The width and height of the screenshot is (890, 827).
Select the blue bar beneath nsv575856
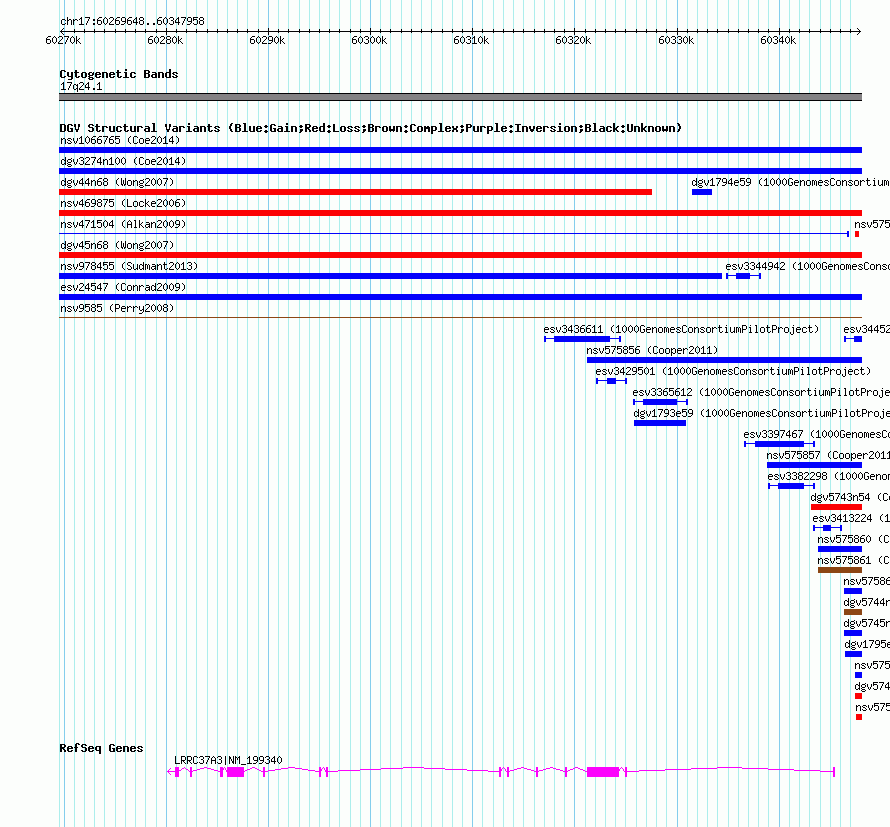pyautogui.click(x=724, y=360)
